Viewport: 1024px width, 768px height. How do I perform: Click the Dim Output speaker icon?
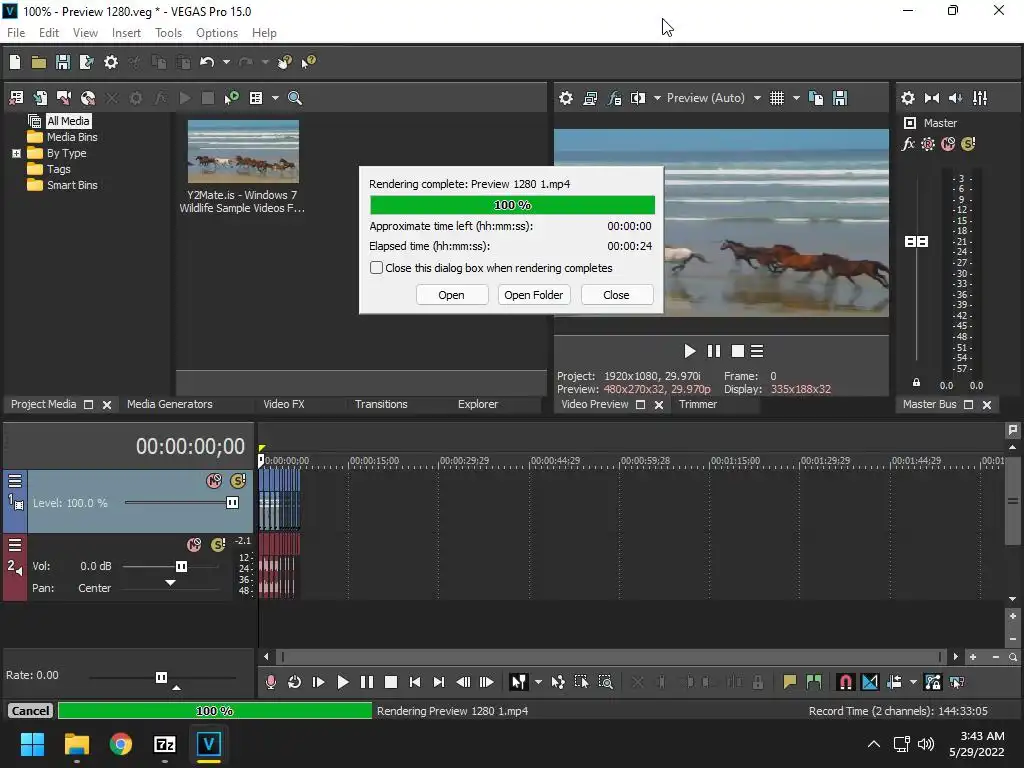point(955,98)
